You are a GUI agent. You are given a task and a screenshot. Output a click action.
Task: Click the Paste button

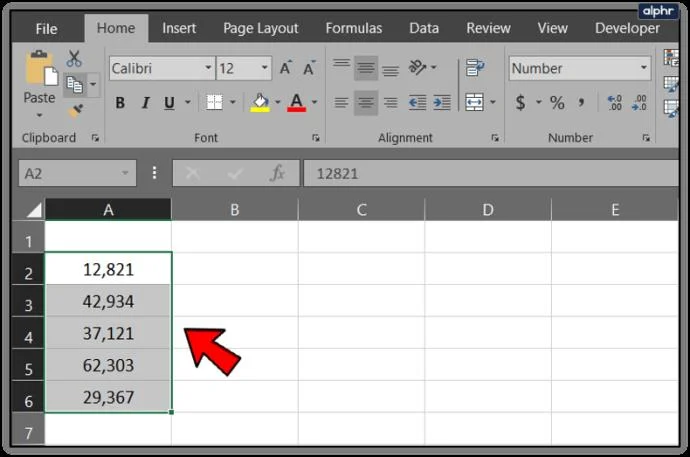point(39,84)
